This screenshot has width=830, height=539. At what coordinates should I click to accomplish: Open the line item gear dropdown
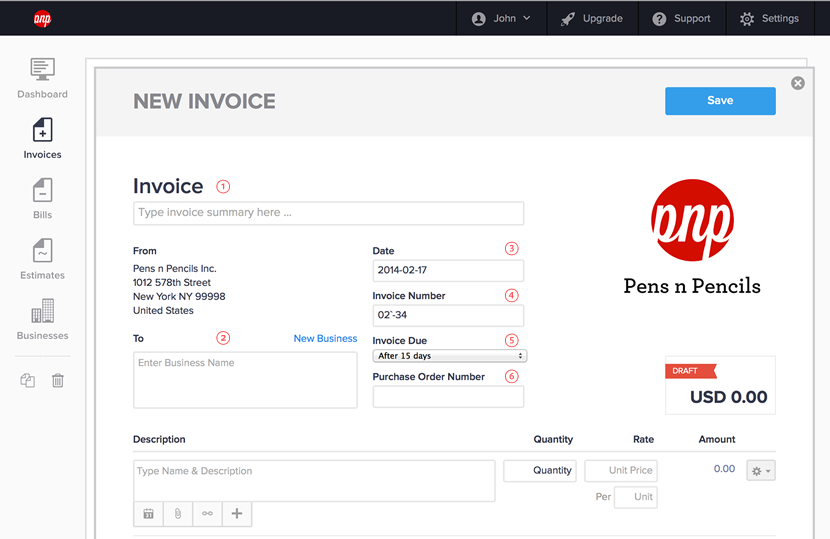[x=761, y=471]
